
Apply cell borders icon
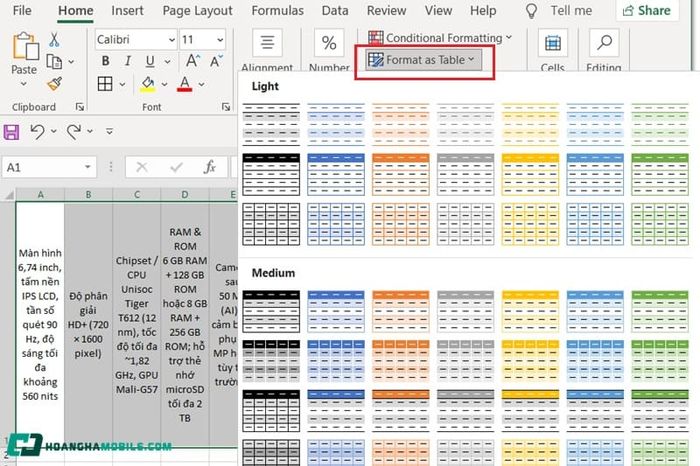coord(105,83)
